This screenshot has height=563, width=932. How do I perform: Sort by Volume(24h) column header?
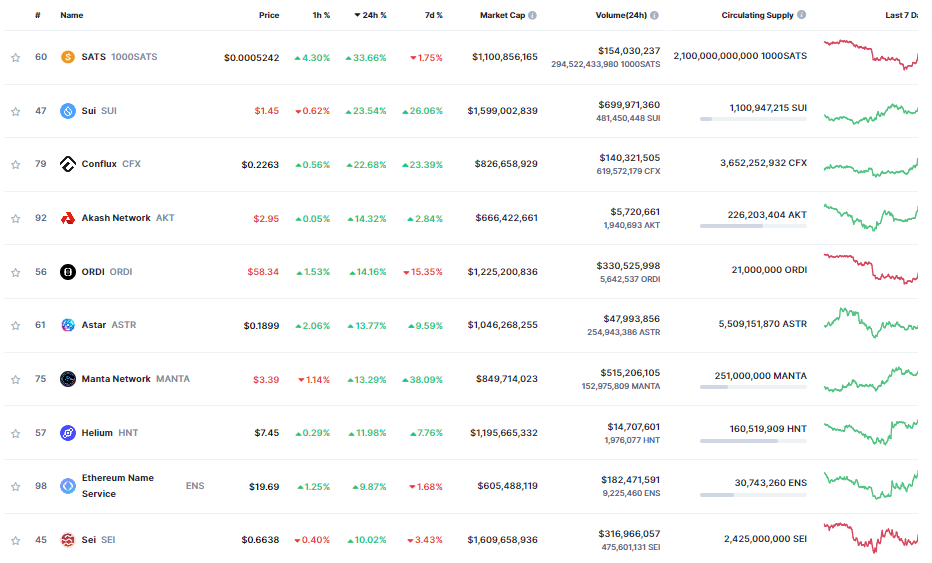621,15
